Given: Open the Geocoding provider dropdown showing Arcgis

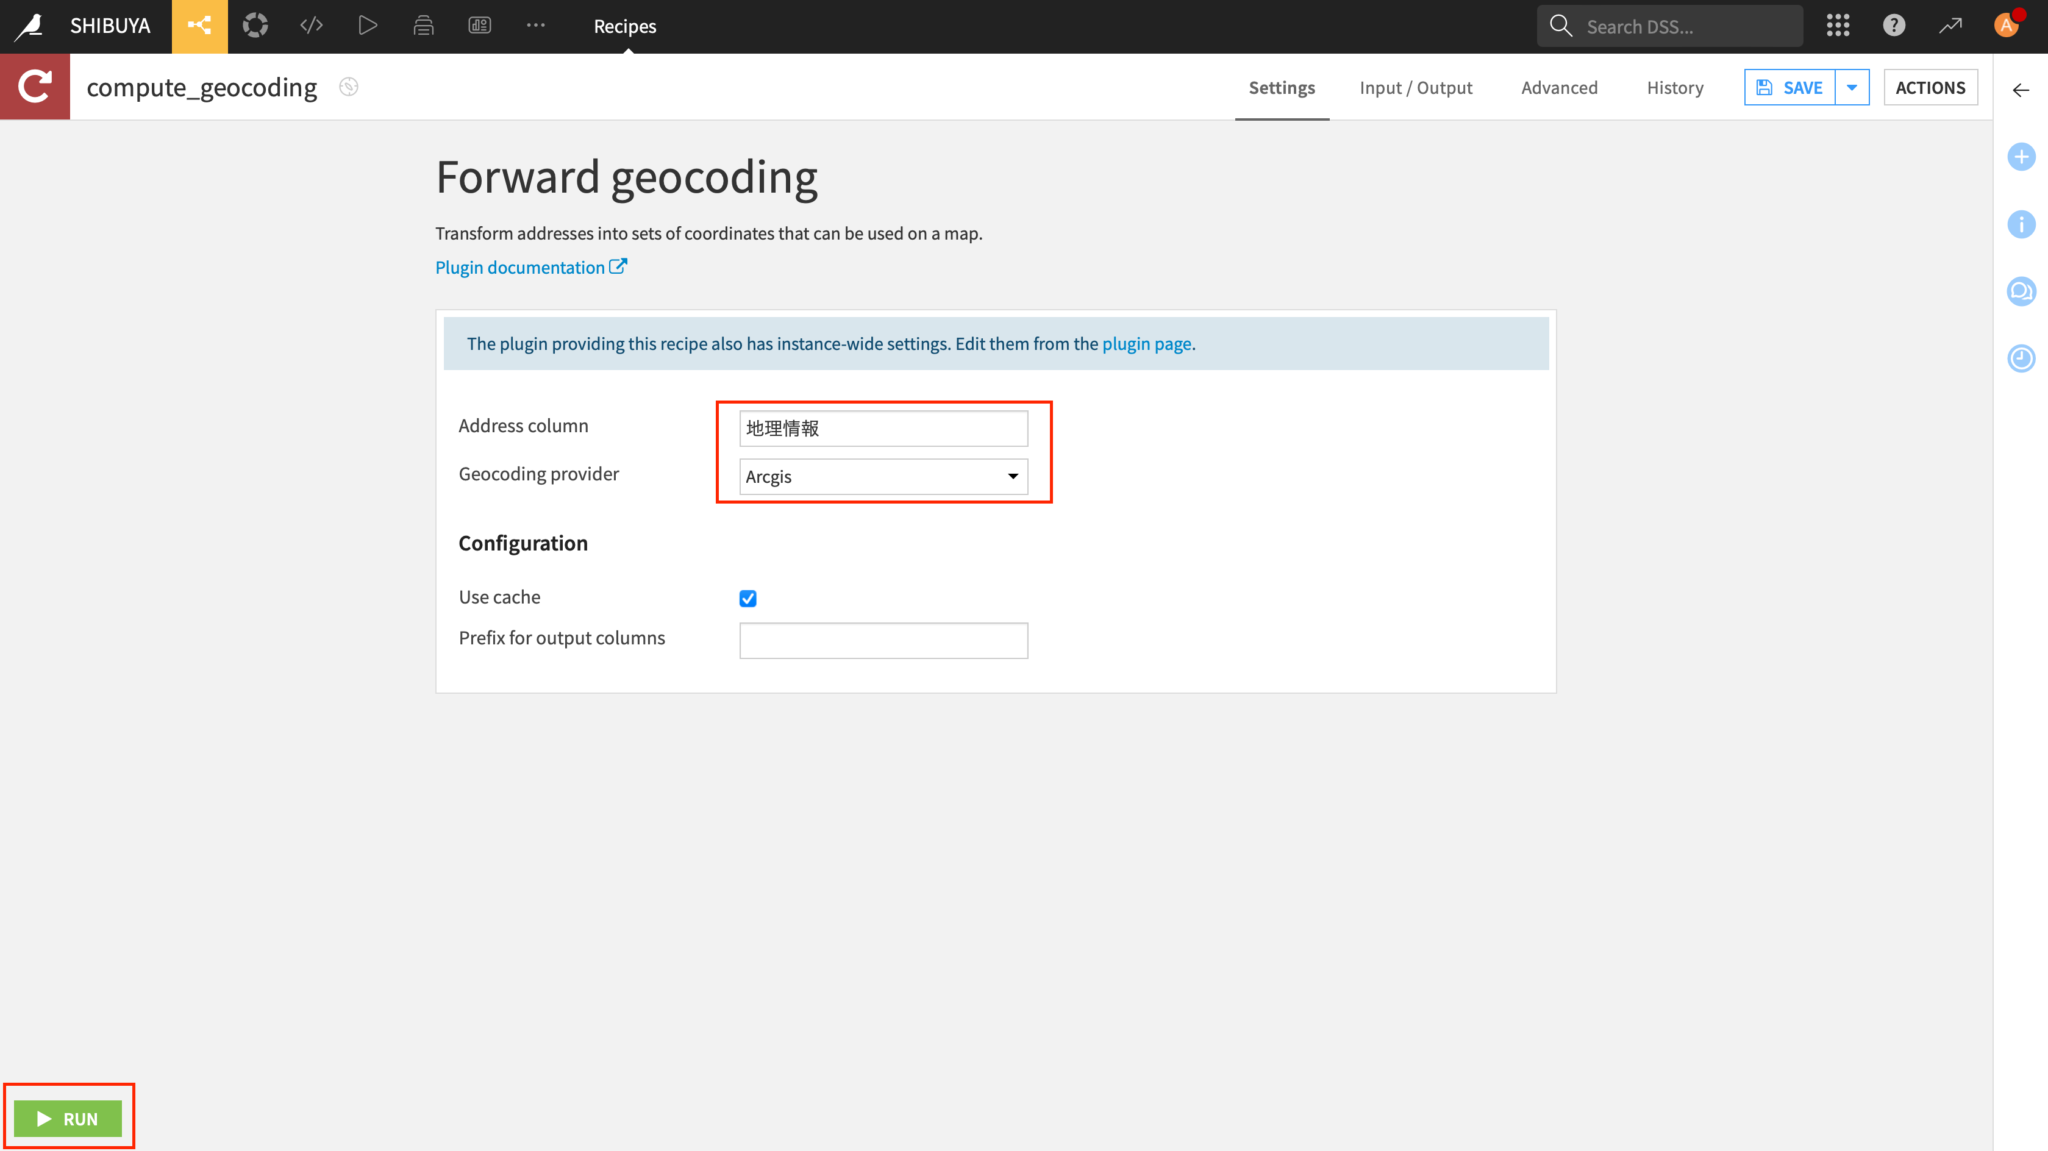Looking at the screenshot, I should click(883, 476).
